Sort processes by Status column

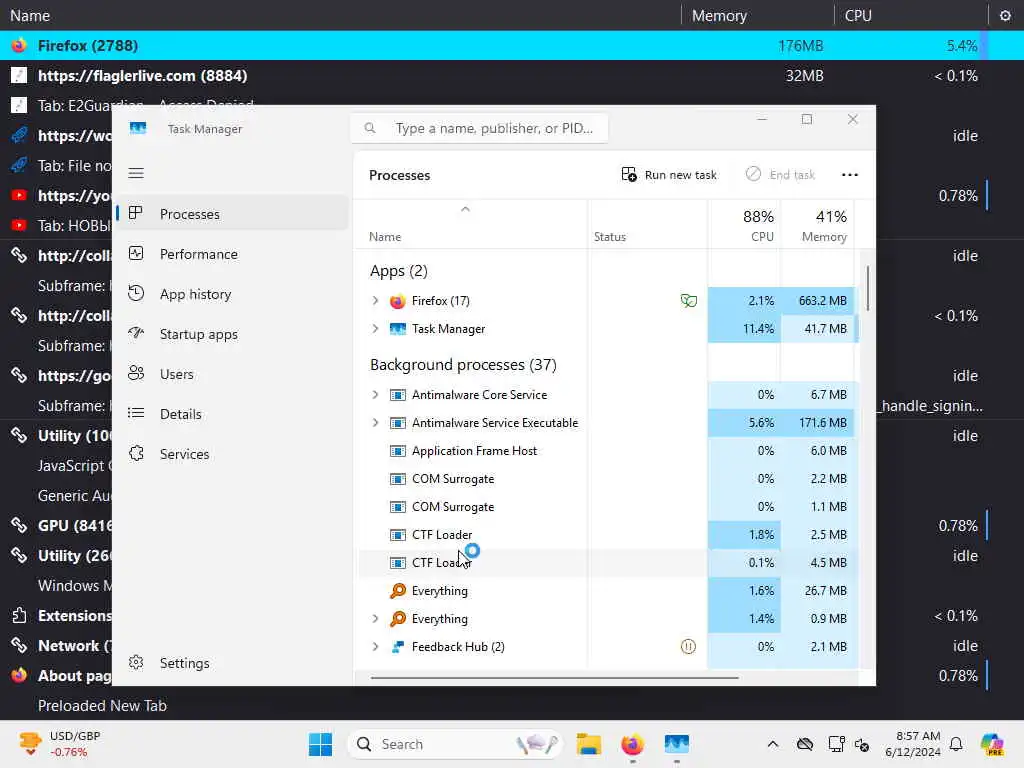pos(647,225)
